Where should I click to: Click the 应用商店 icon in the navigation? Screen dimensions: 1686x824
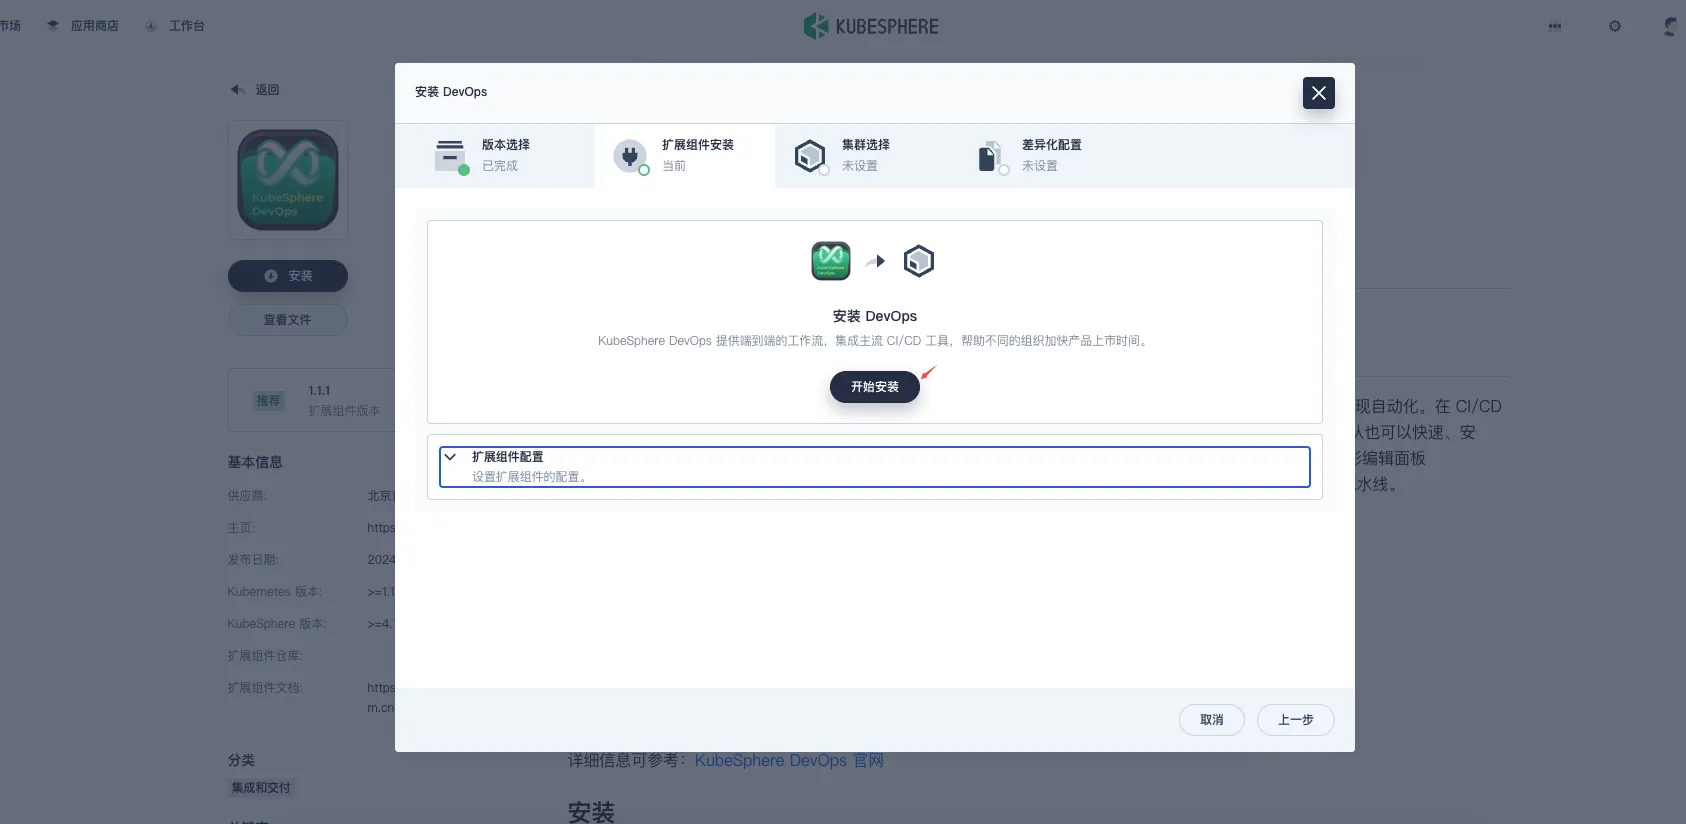pyautogui.click(x=53, y=26)
